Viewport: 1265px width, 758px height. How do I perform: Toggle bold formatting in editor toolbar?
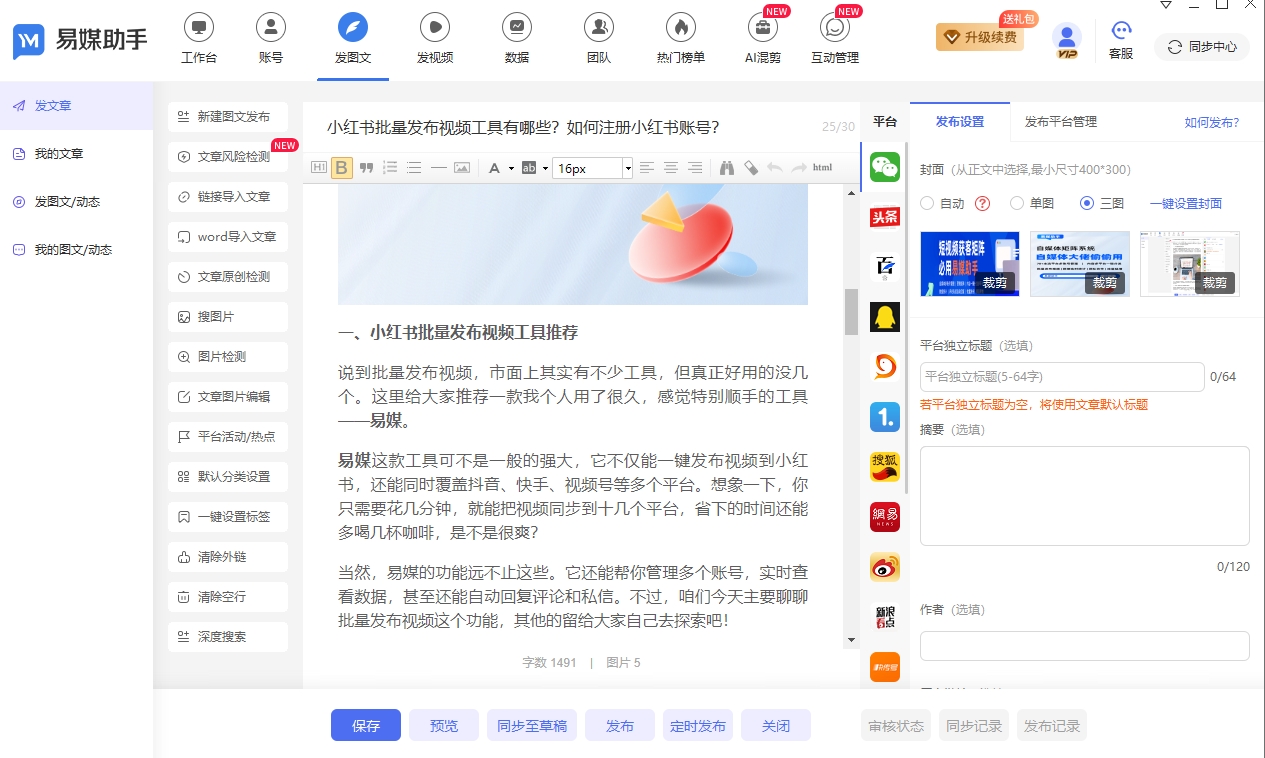(x=342, y=168)
